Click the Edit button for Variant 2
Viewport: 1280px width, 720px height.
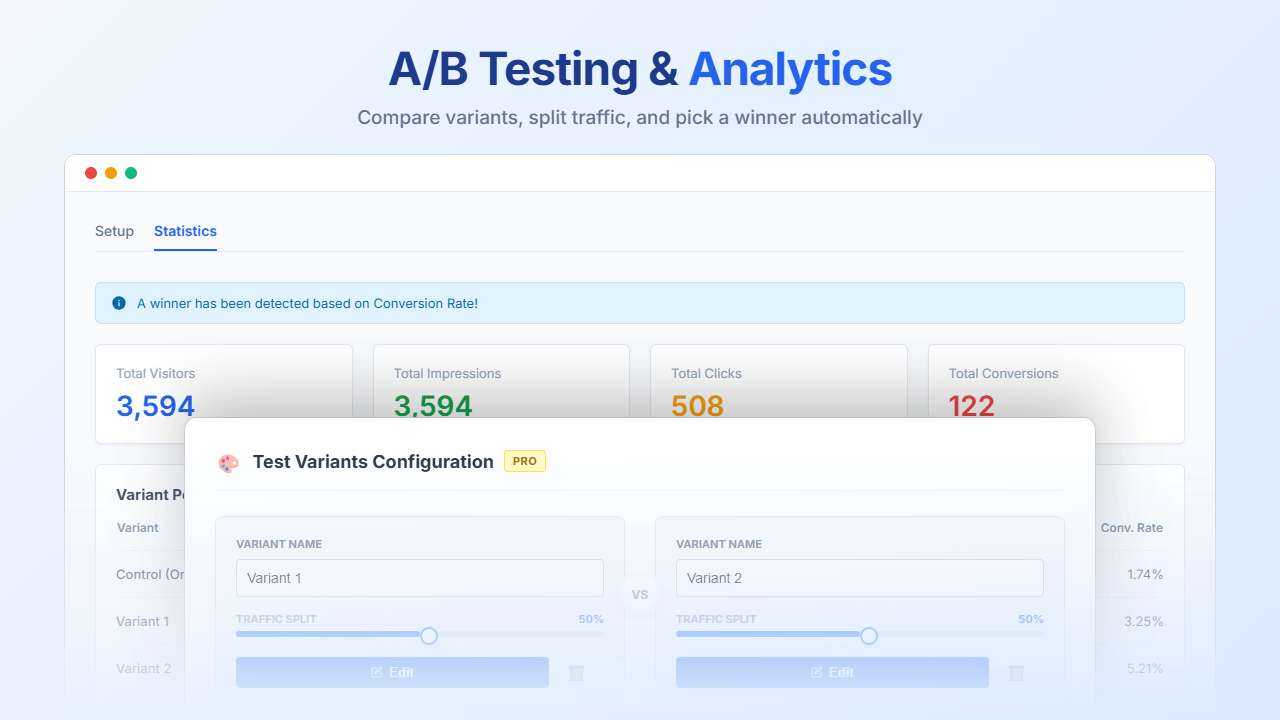832,672
